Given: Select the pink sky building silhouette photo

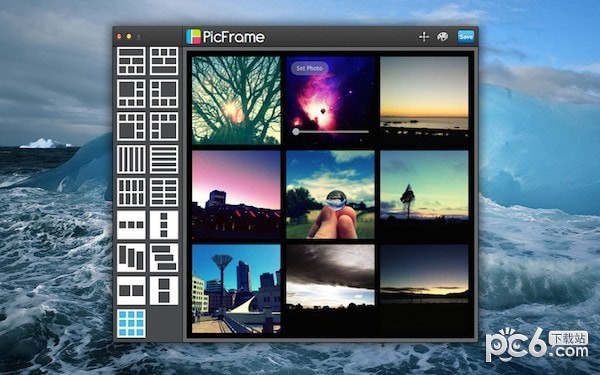Looking at the screenshot, I should [x=236, y=194].
